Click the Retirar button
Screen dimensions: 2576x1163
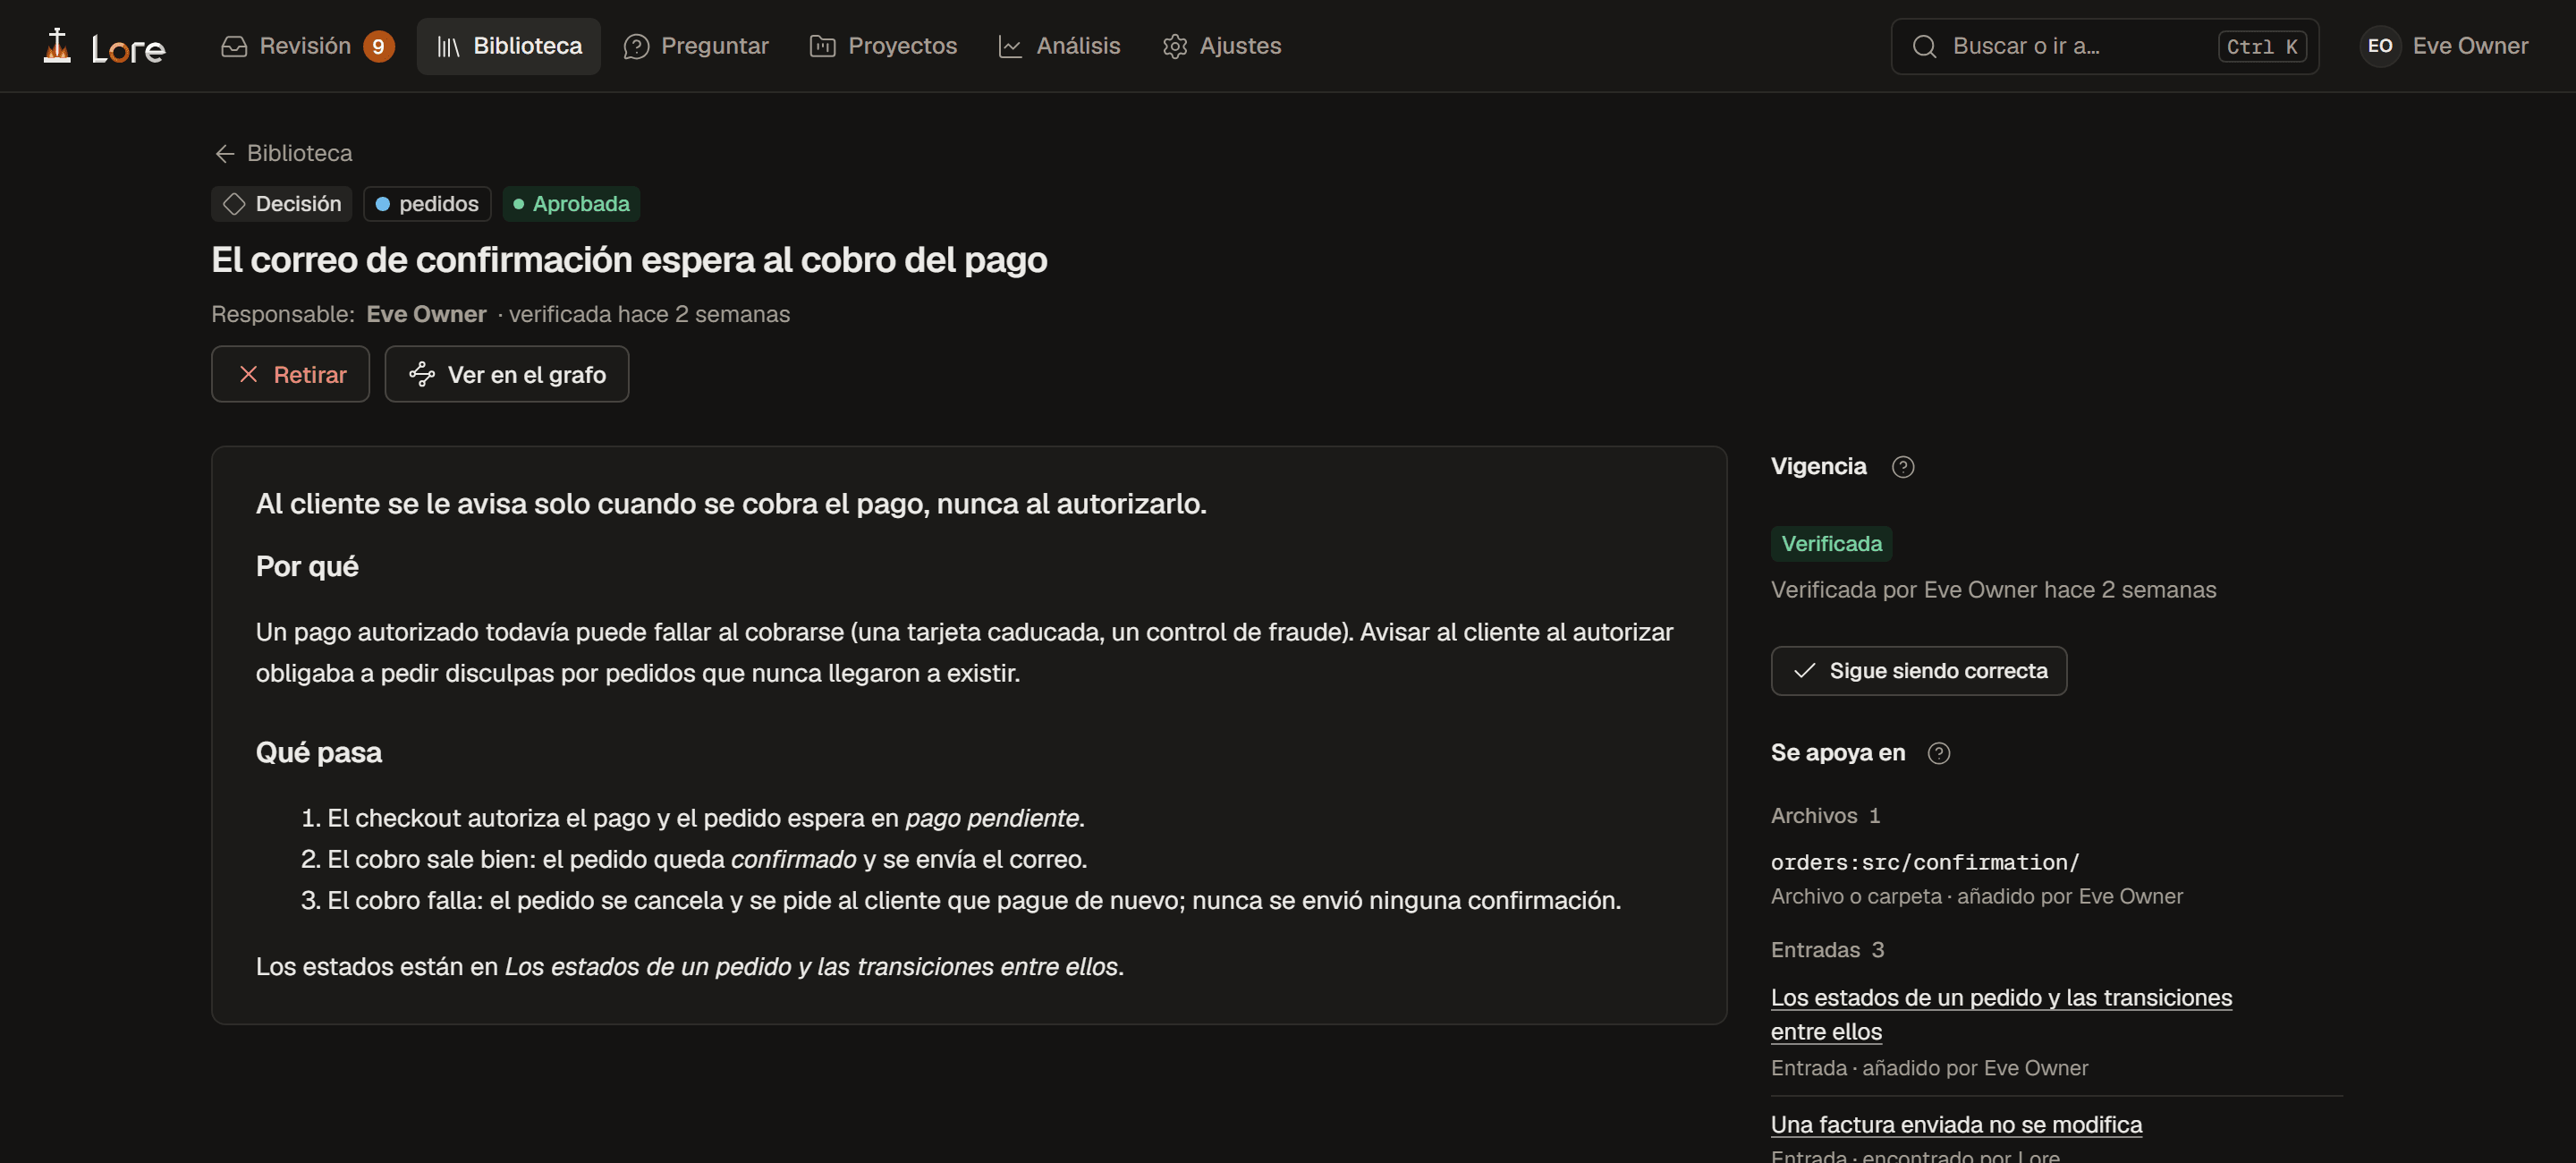coord(291,374)
